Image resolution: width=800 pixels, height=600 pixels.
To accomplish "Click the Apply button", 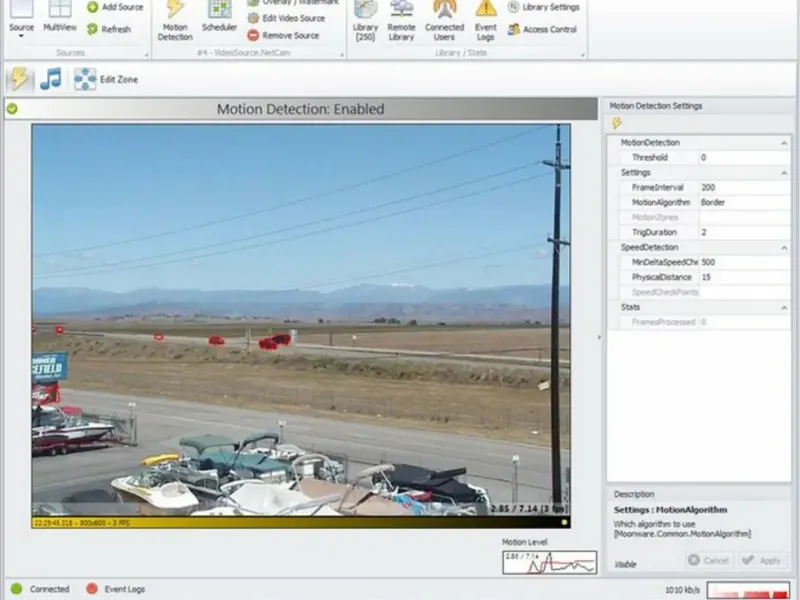I will (762, 560).
